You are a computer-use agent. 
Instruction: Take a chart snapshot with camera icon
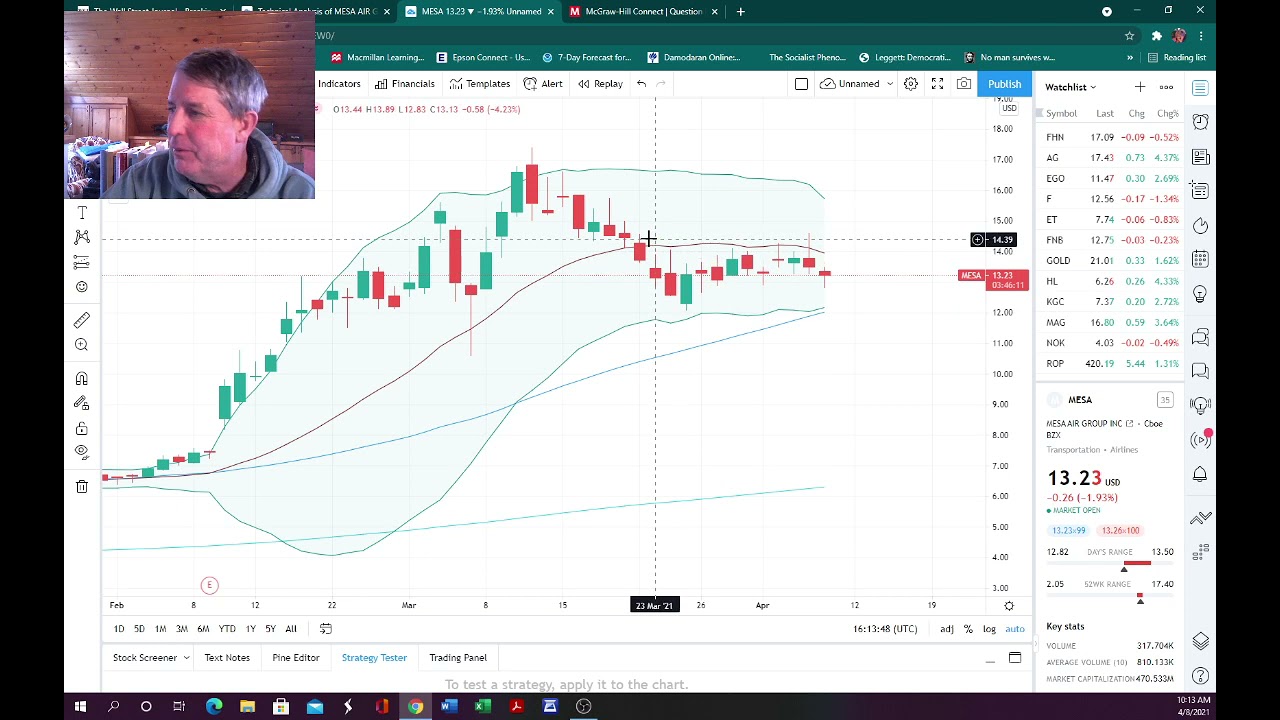pos(964,84)
